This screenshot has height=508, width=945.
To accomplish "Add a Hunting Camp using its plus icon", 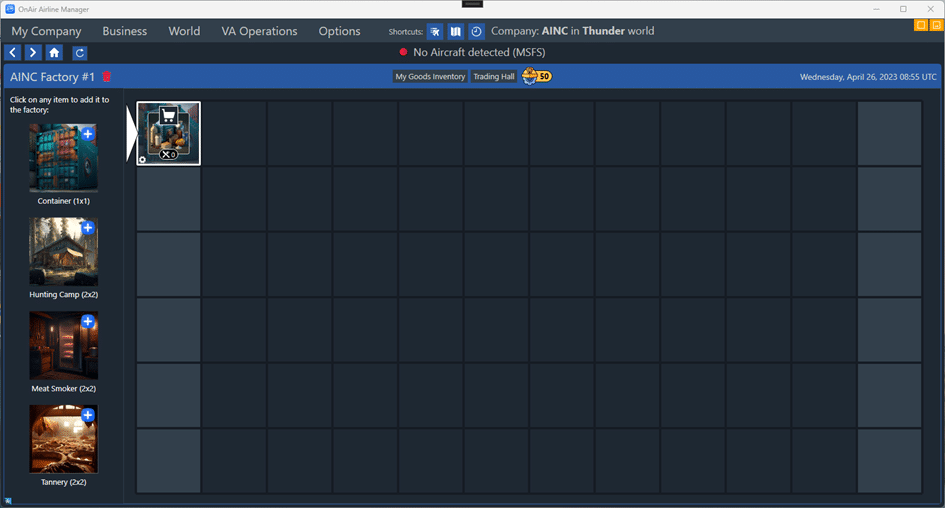I will (88, 227).
